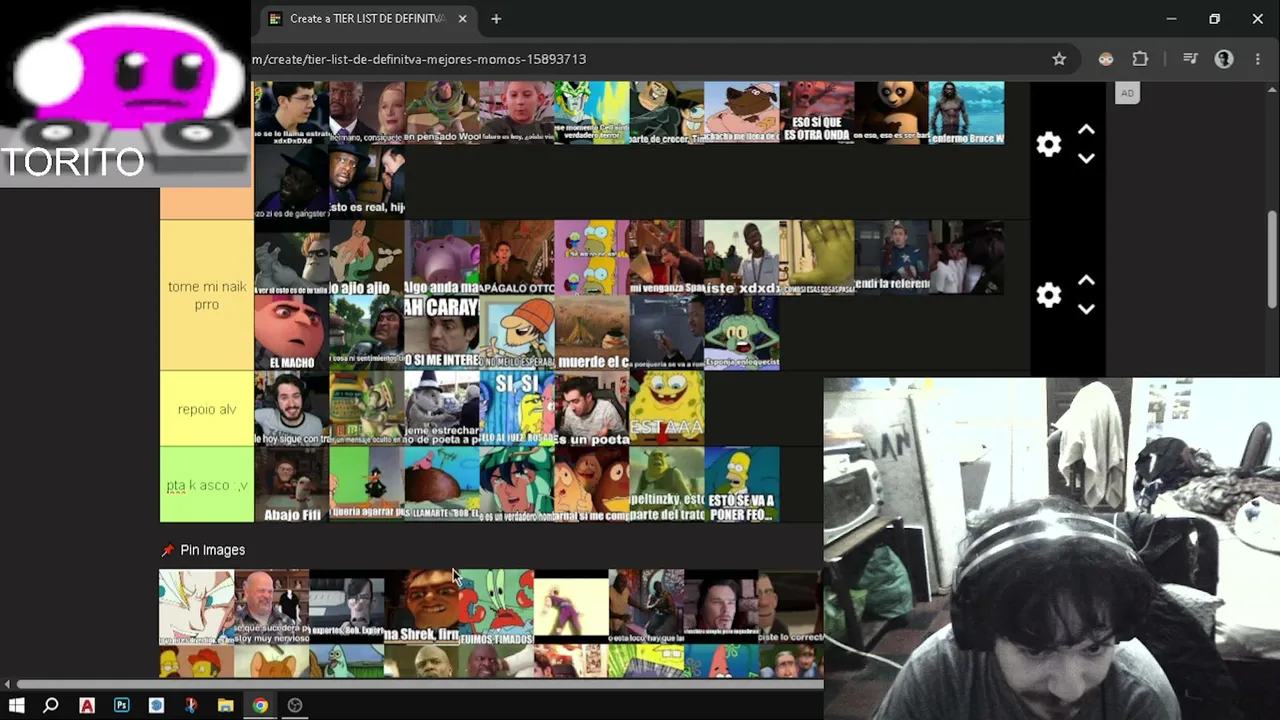
Task: Click the 'tome mi naik prro' tier label
Action: (x=207, y=295)
